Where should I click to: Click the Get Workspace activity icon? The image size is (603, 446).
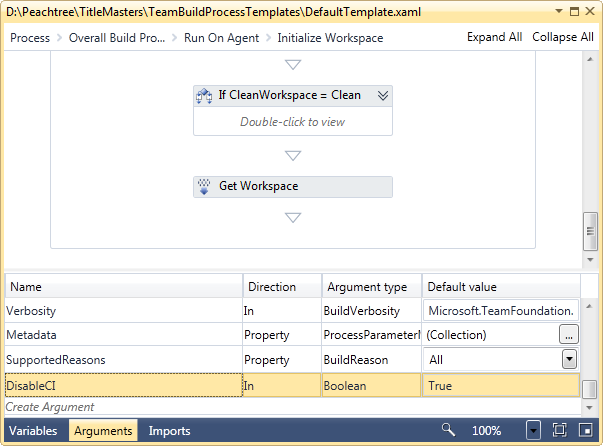[x=204, y=186]
